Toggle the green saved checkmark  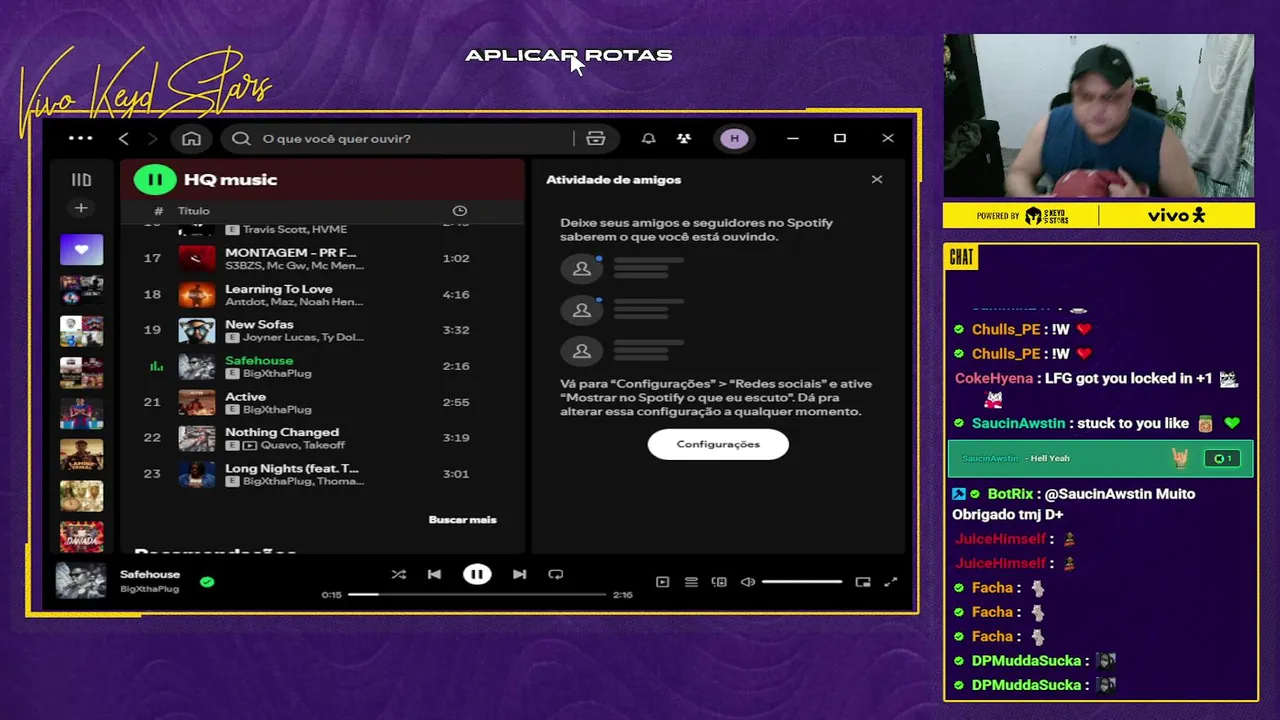tap(207, 581)
